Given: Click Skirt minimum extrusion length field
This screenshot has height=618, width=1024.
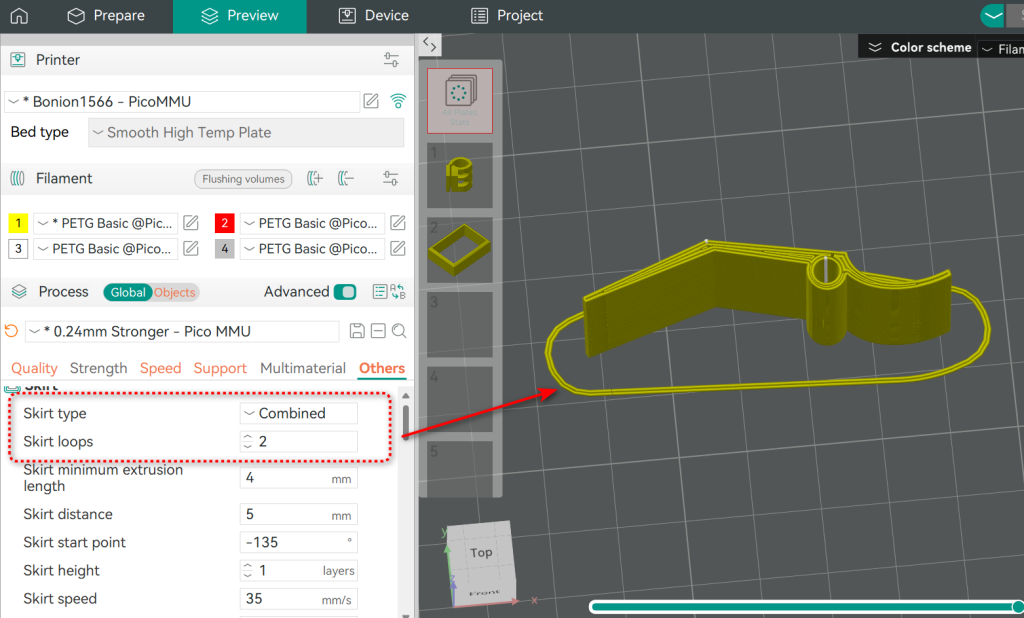Looking at the screenshot, I should tap(298, 478).
